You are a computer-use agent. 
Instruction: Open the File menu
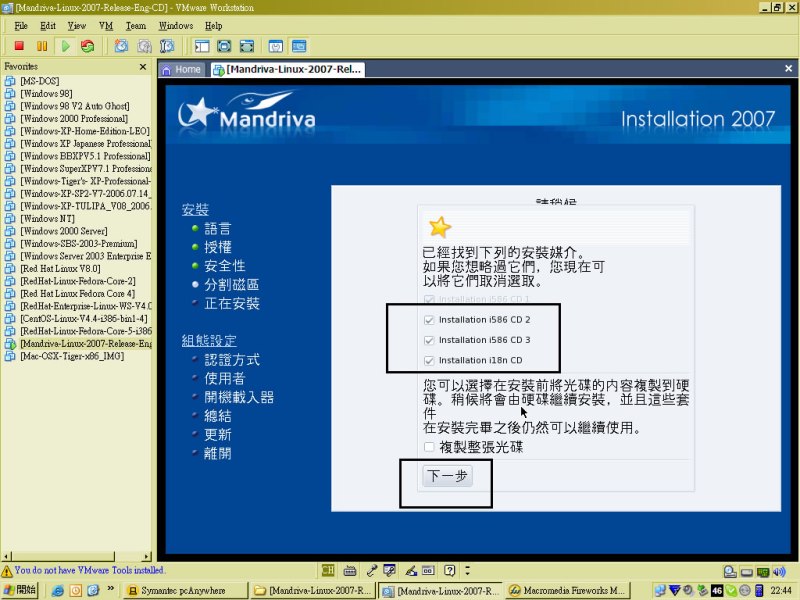click(21, 26)
